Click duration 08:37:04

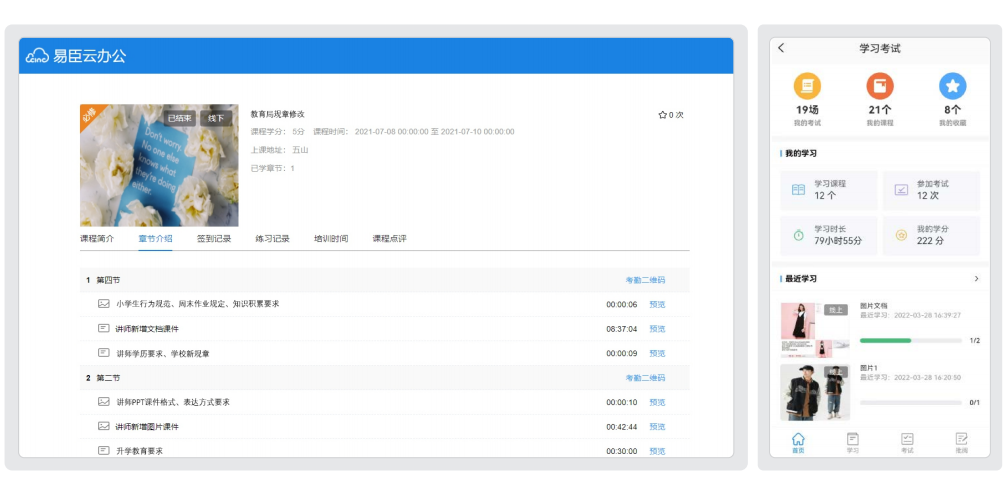[622, 329]
